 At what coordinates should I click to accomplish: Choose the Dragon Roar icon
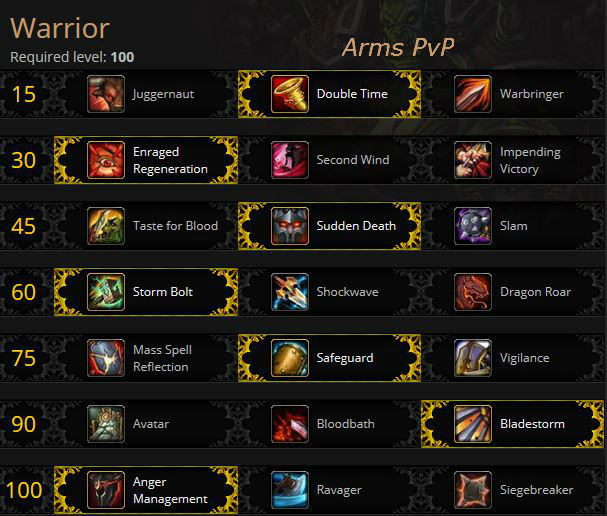(473, 292)
